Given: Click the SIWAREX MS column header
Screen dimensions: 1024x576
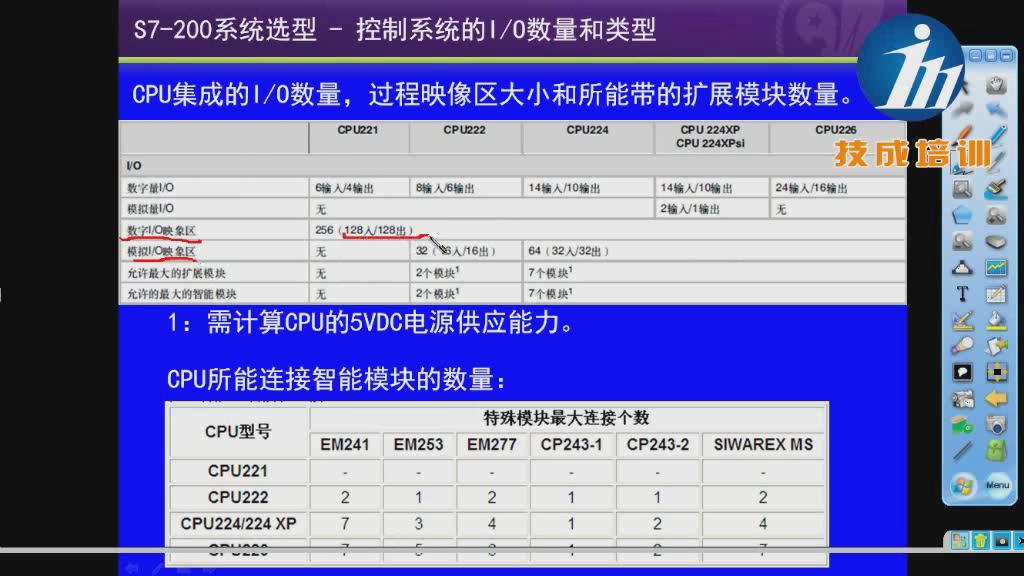Looking at the screenshot, I should 763,445.
